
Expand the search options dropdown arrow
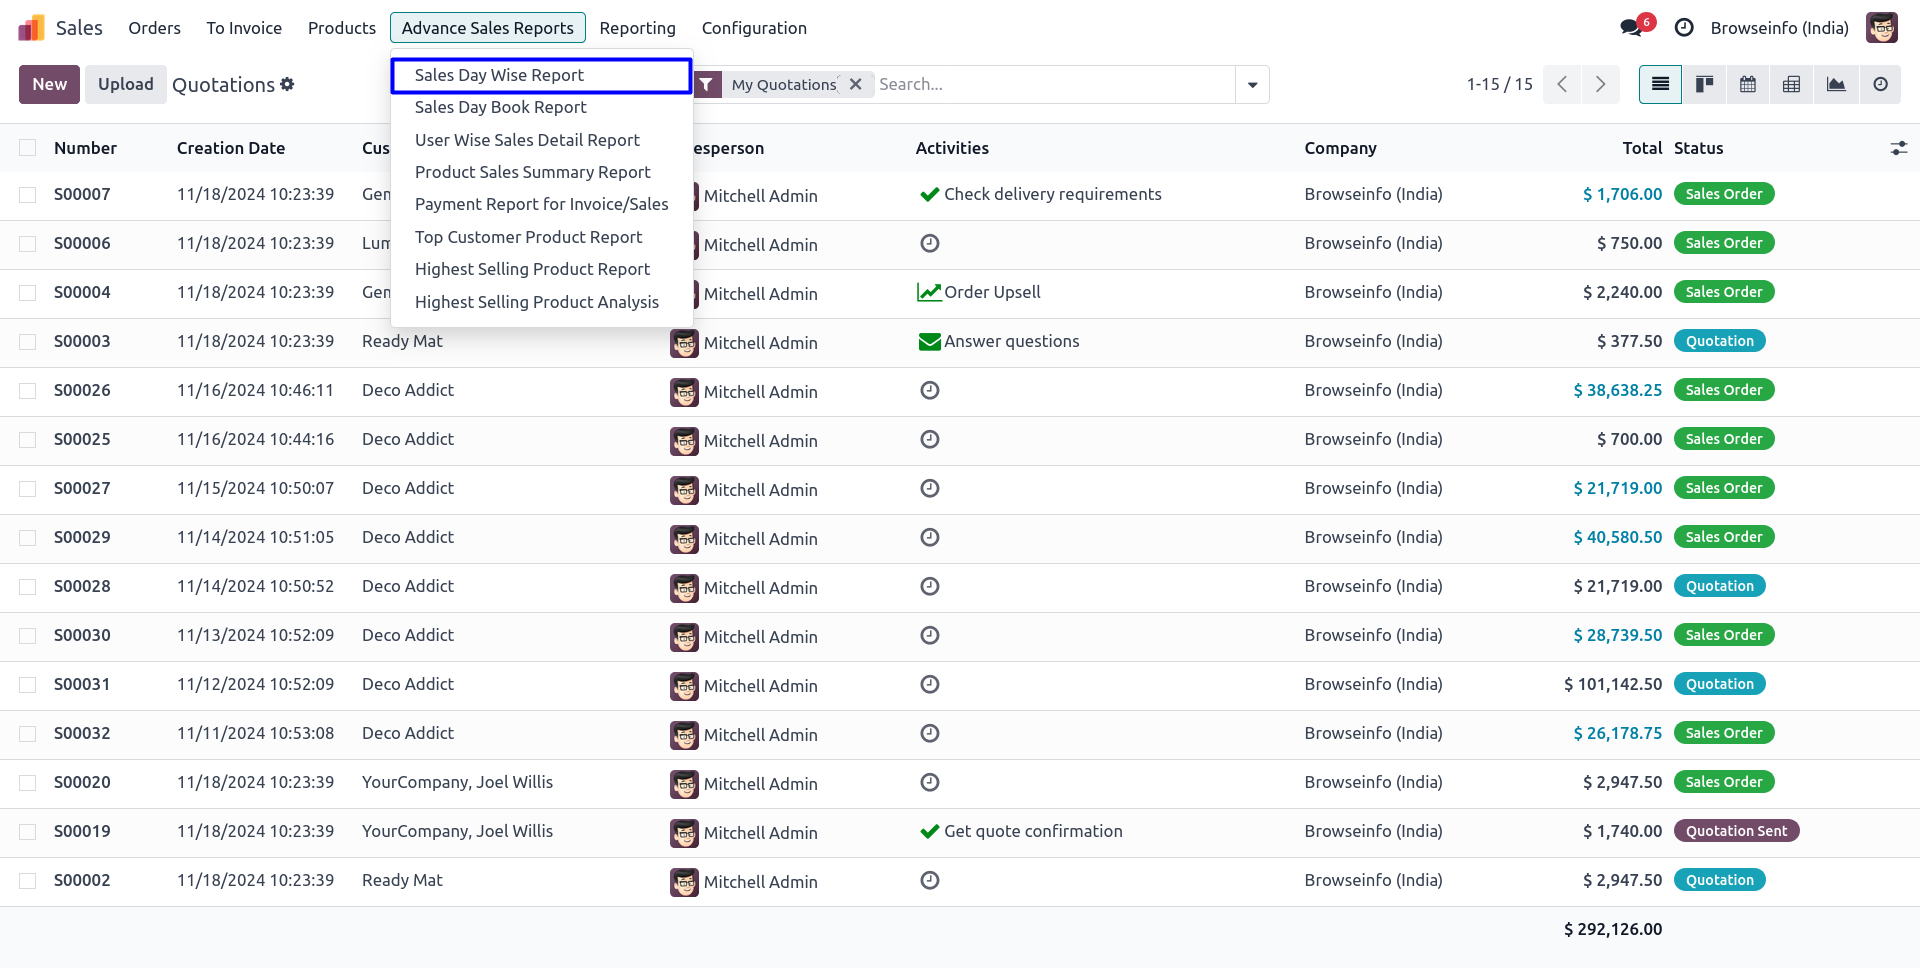pyautogui.click(x=1252, y=85)
